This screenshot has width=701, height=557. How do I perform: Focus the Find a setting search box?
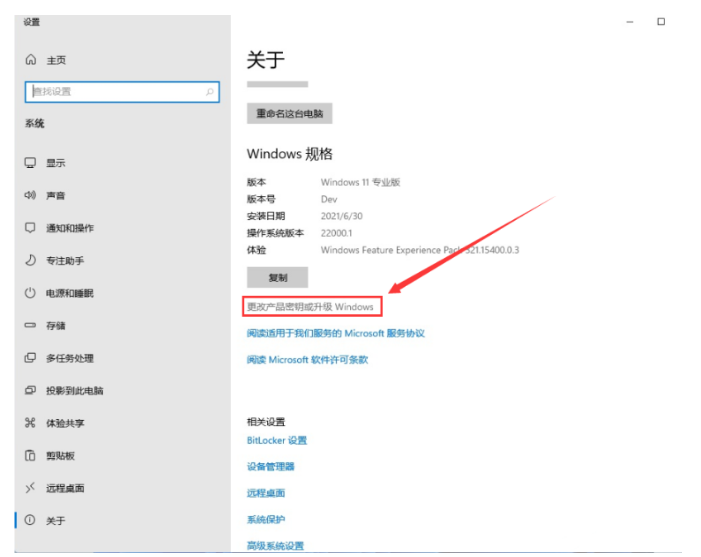[115, 92]
